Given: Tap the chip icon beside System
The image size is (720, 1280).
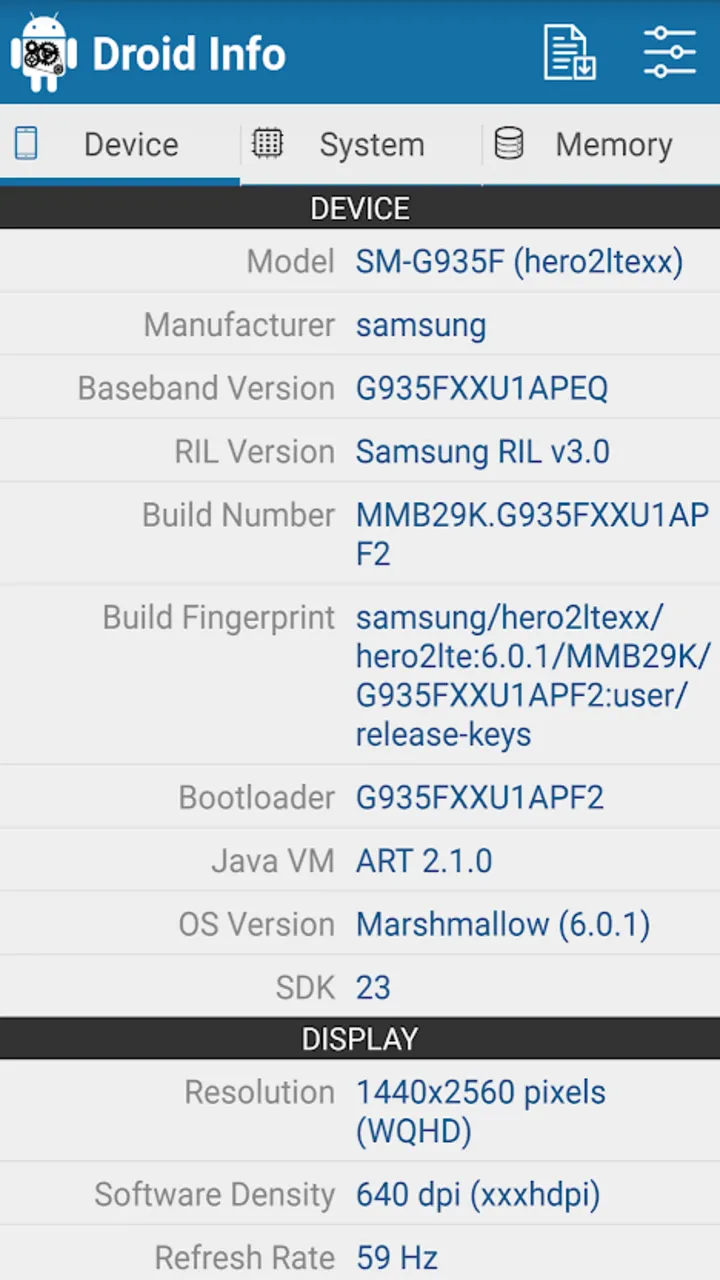Looking at the screenshot, I should pos(266,143).
